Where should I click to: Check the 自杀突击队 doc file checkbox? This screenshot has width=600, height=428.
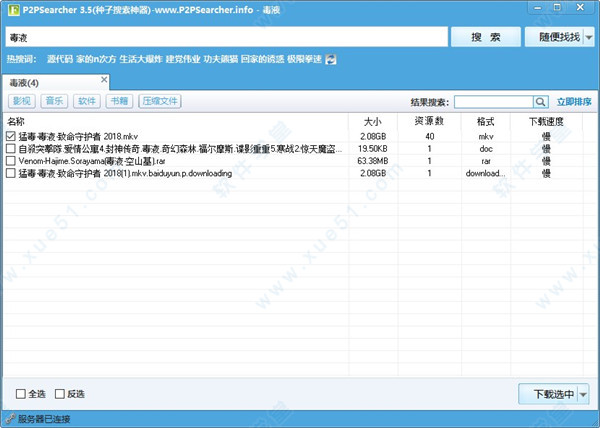(11, 148)
